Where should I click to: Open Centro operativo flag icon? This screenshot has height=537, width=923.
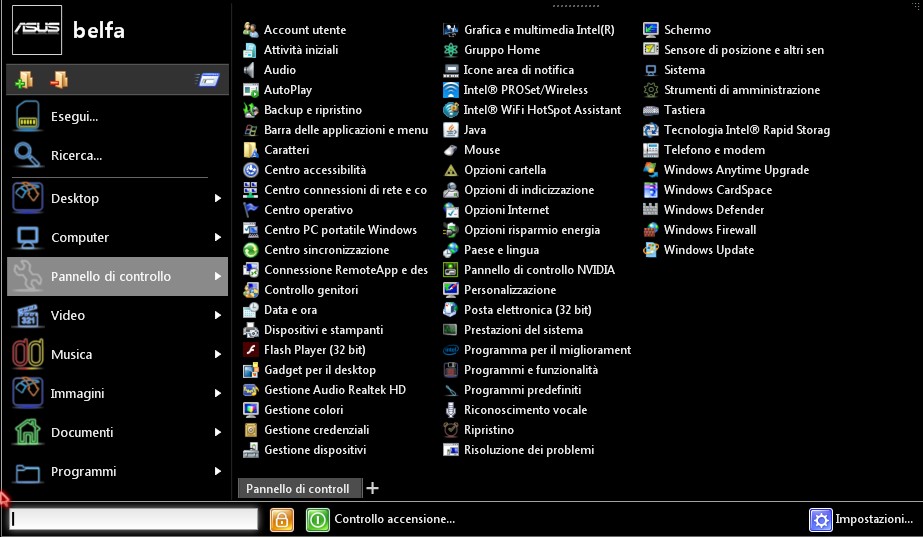(251, 210)
